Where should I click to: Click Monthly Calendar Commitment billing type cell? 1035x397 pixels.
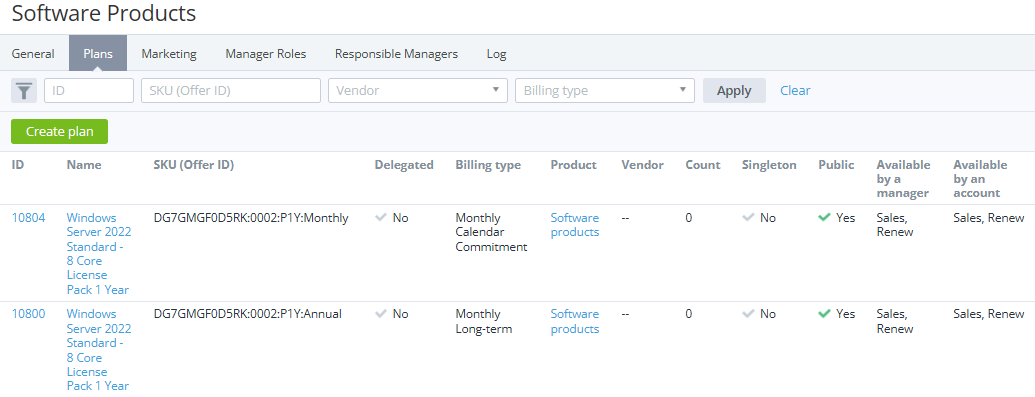point(491,233)
